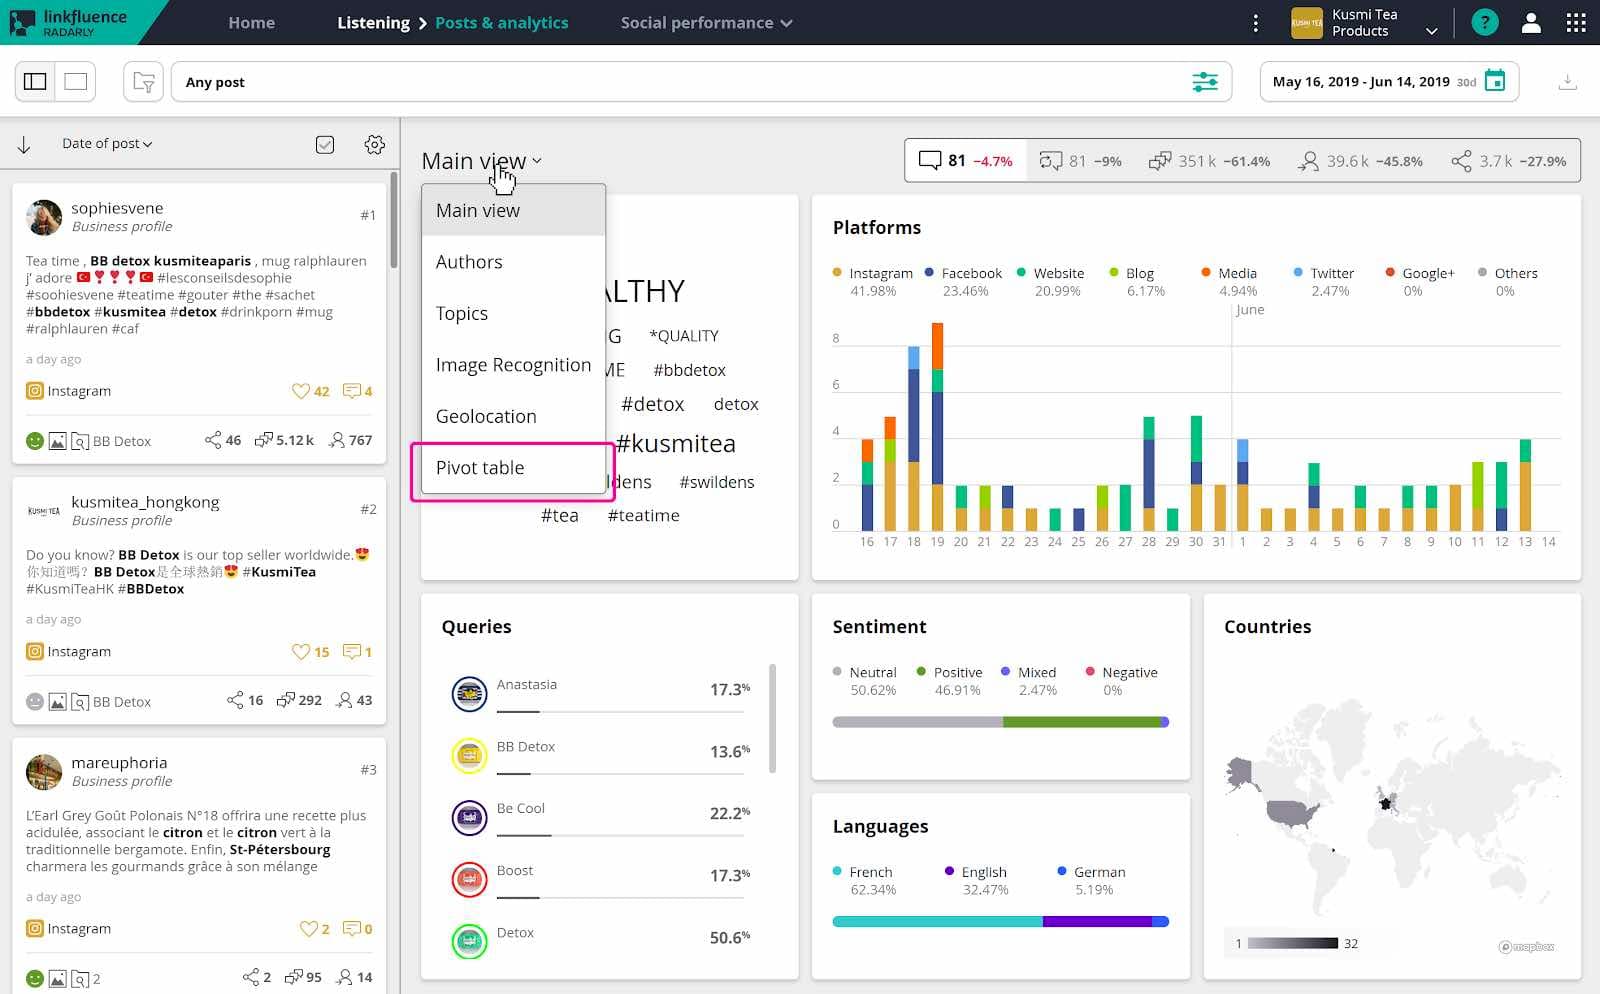Select the split-pane layout icon
1600x994 pixels.
point(35,81)
